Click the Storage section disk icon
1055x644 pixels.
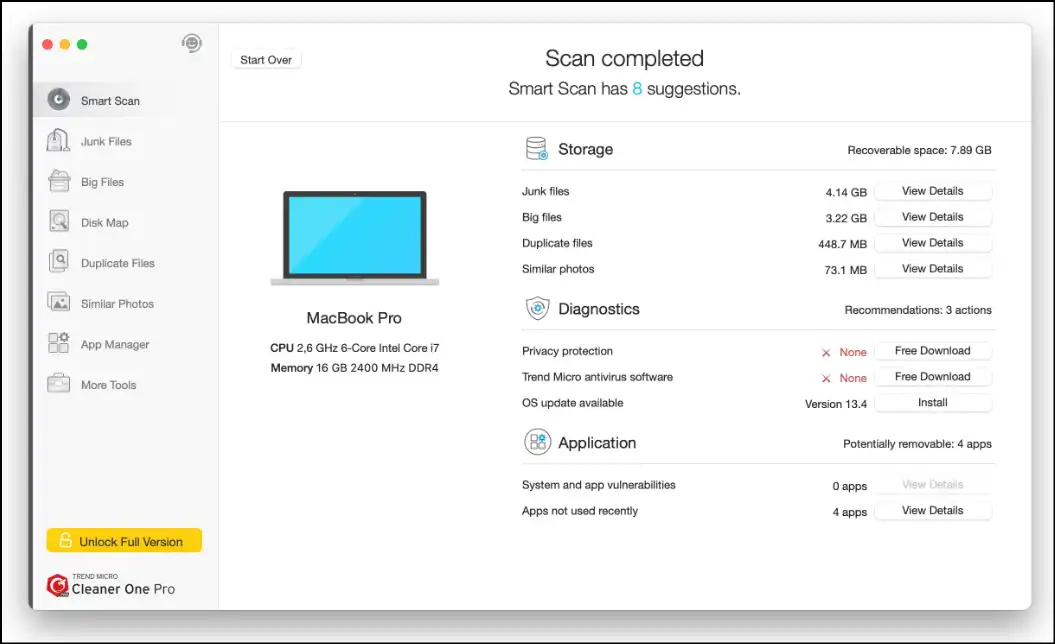pos(537,149)
